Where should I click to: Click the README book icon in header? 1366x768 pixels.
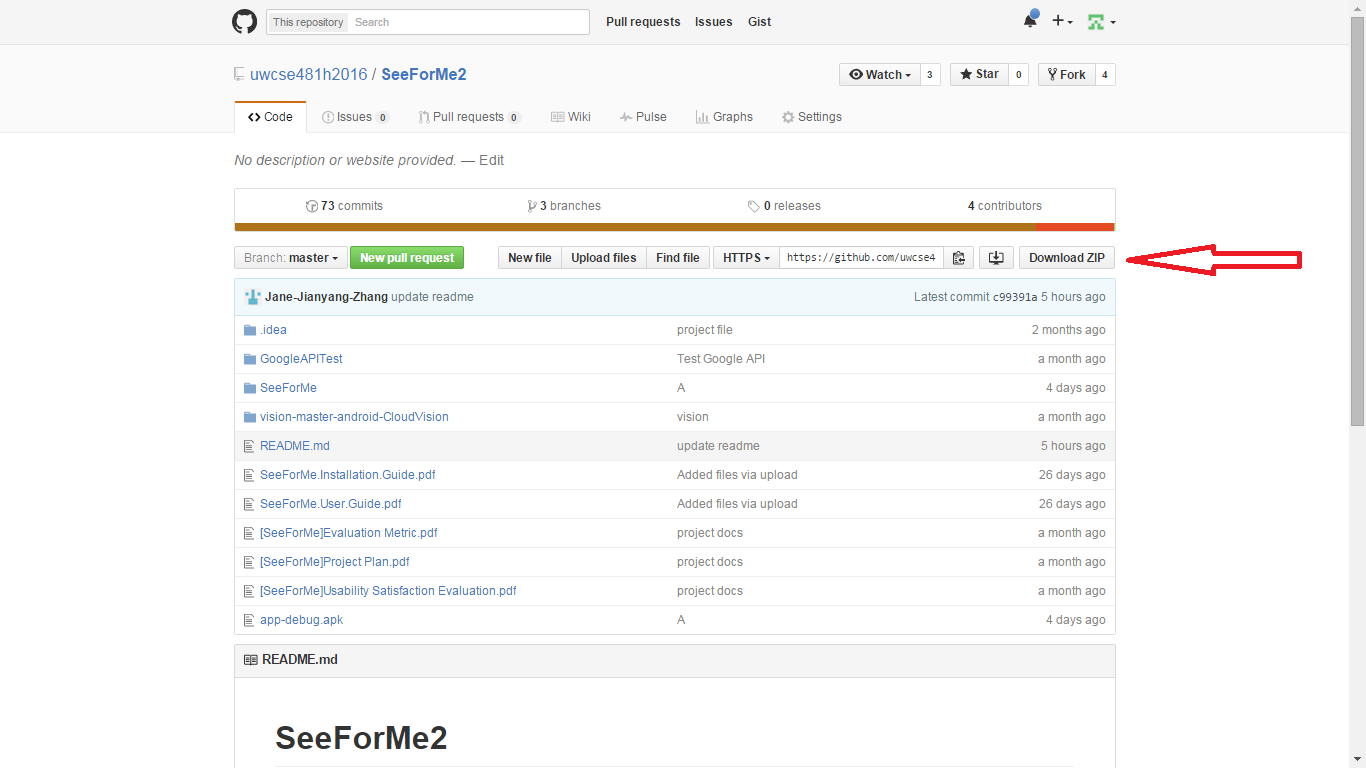(250, 660)
